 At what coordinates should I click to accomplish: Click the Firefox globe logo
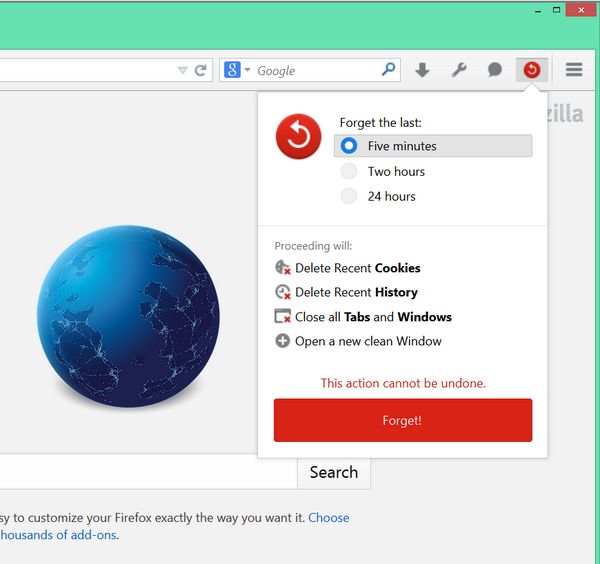click(x=128, y=315)
